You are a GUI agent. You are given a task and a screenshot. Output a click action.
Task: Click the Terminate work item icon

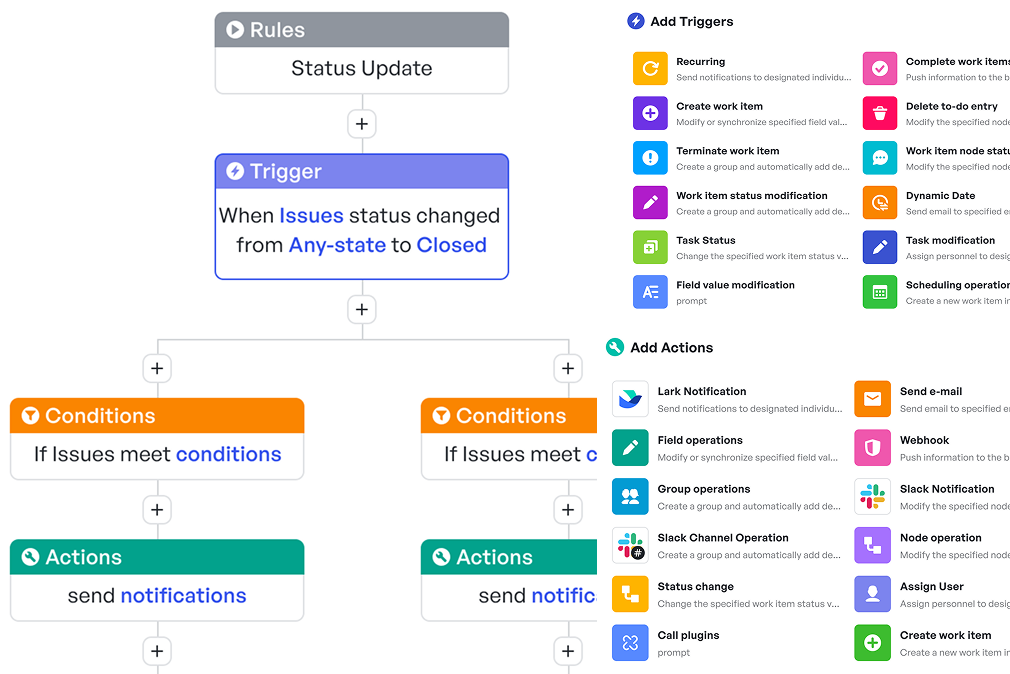[x=650, y=158]
